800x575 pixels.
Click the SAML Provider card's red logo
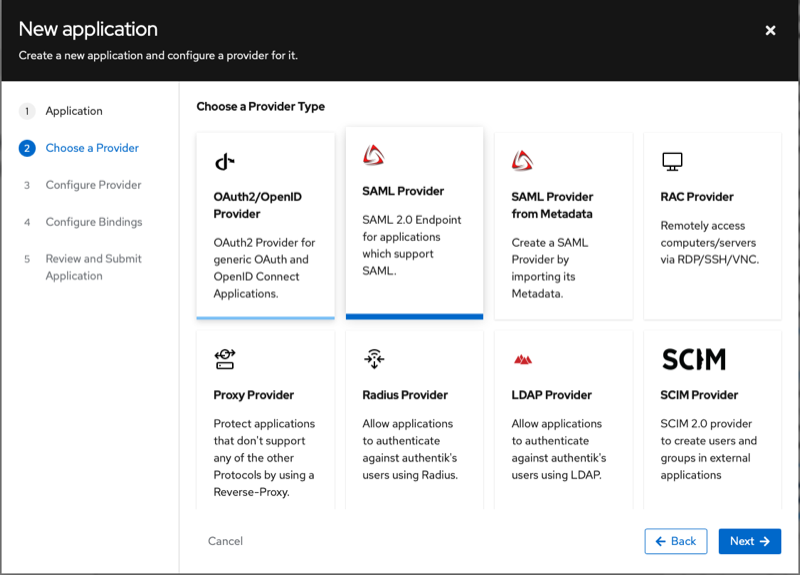(x=373, y=155)
